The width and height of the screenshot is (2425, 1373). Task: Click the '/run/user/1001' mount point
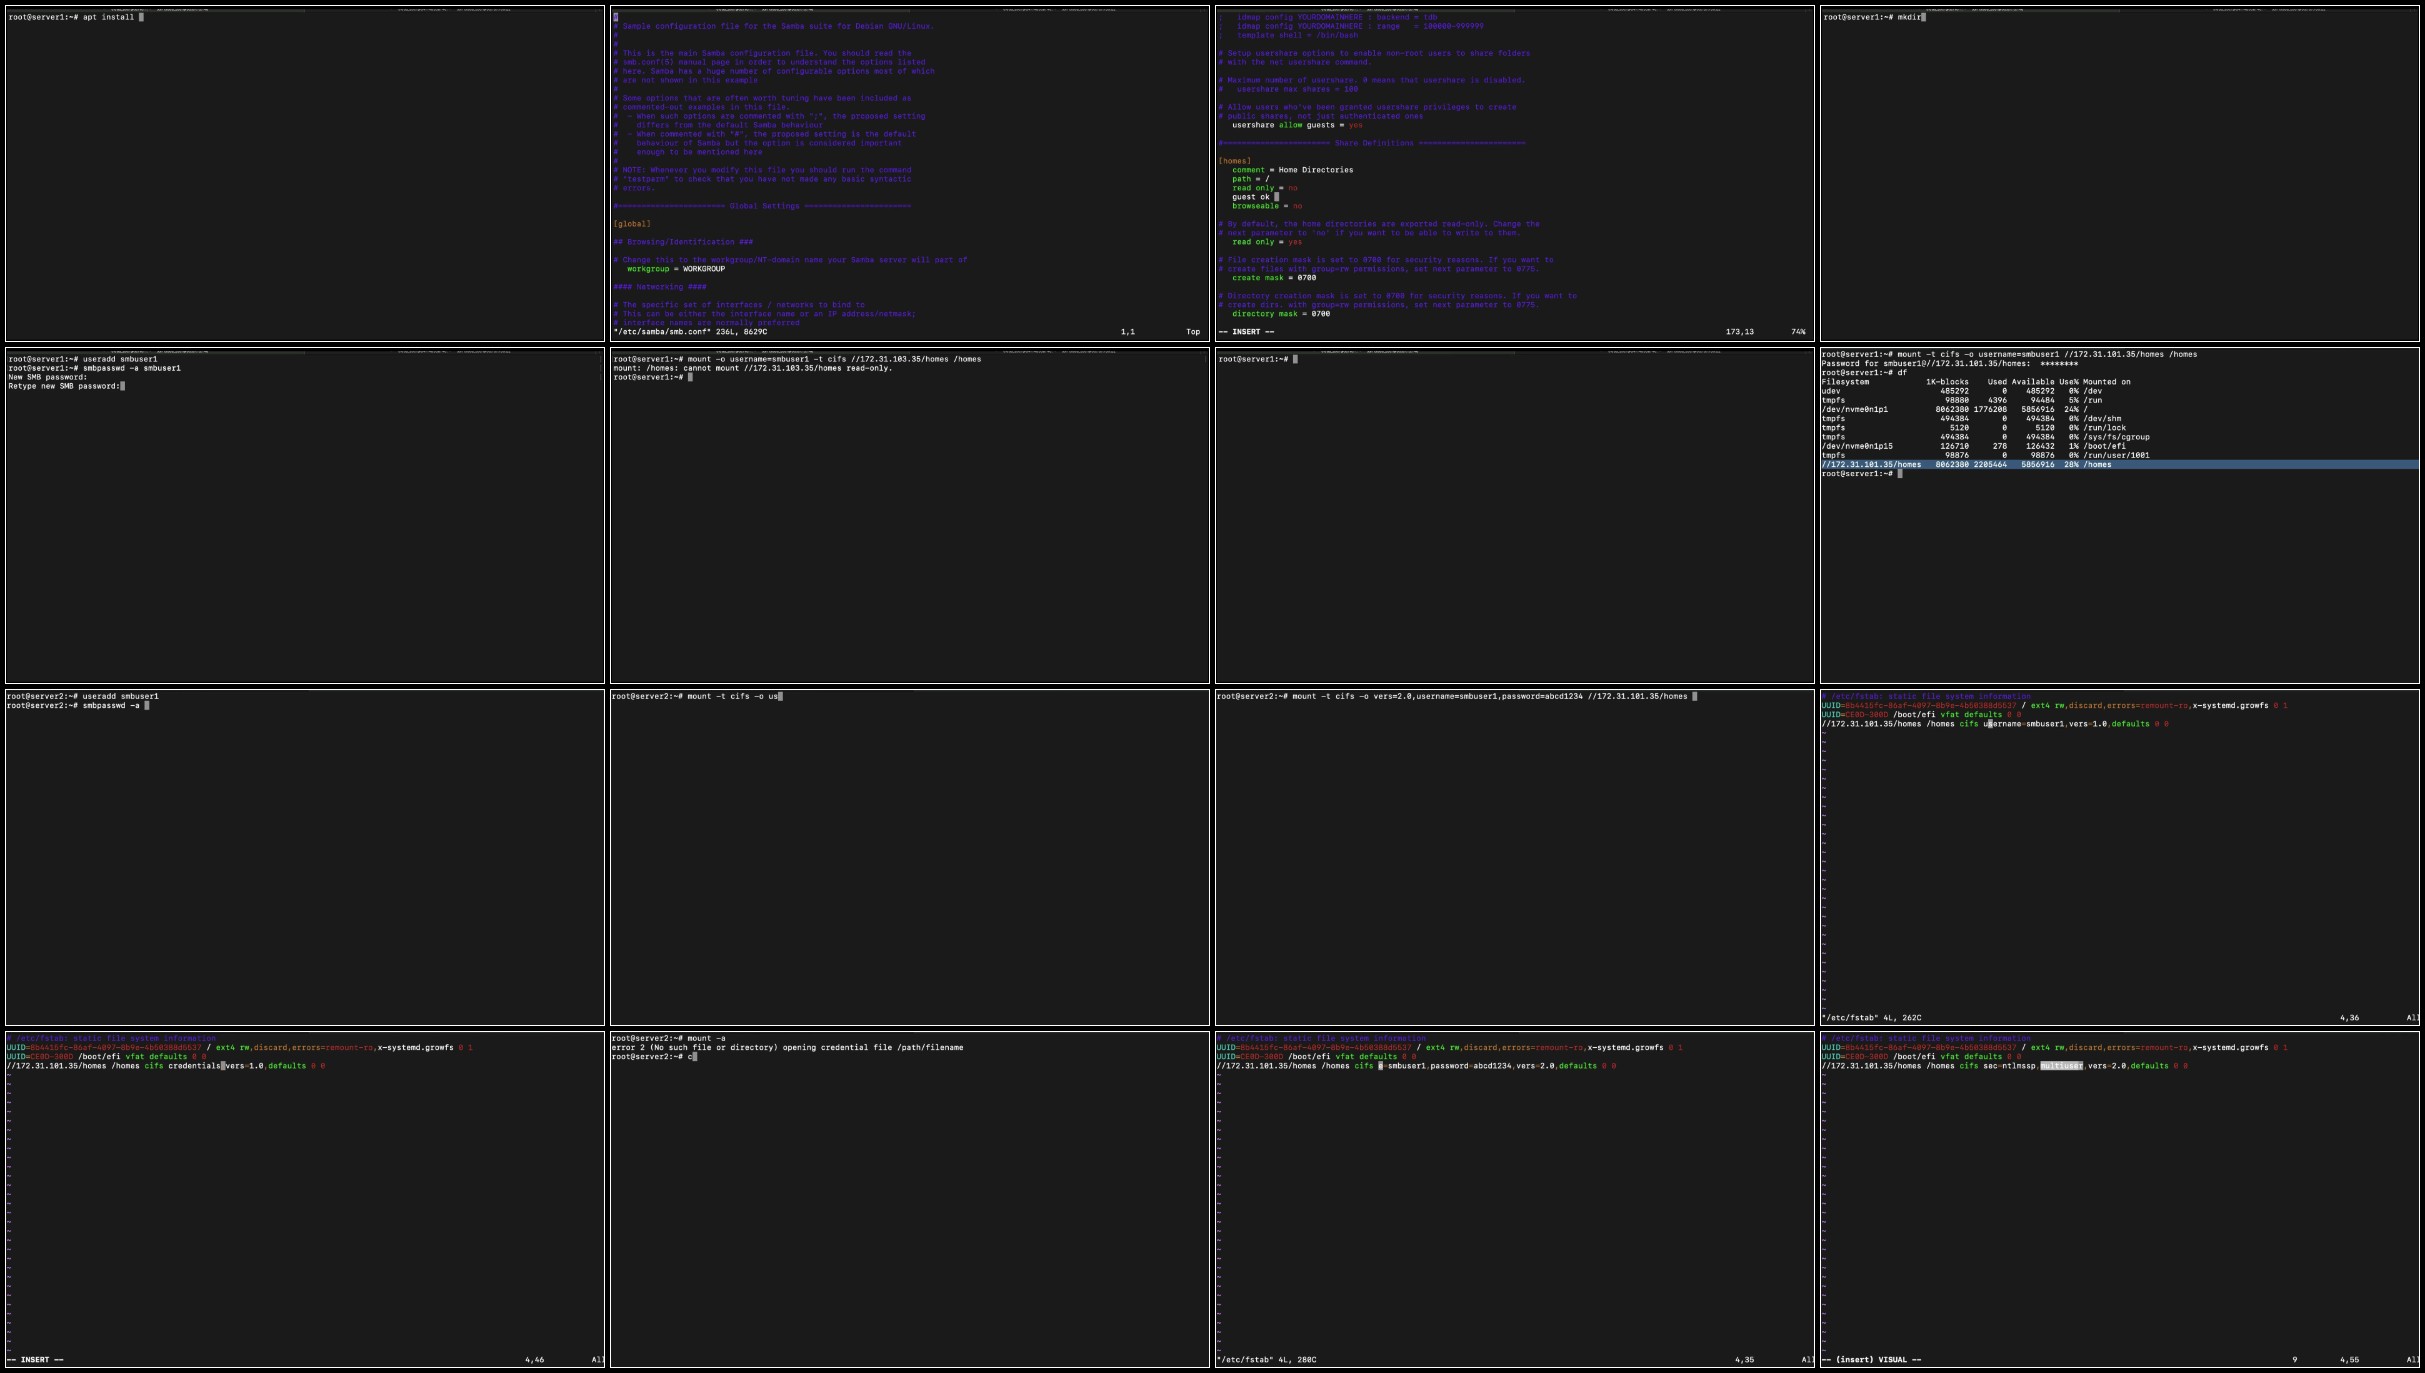2116,455
